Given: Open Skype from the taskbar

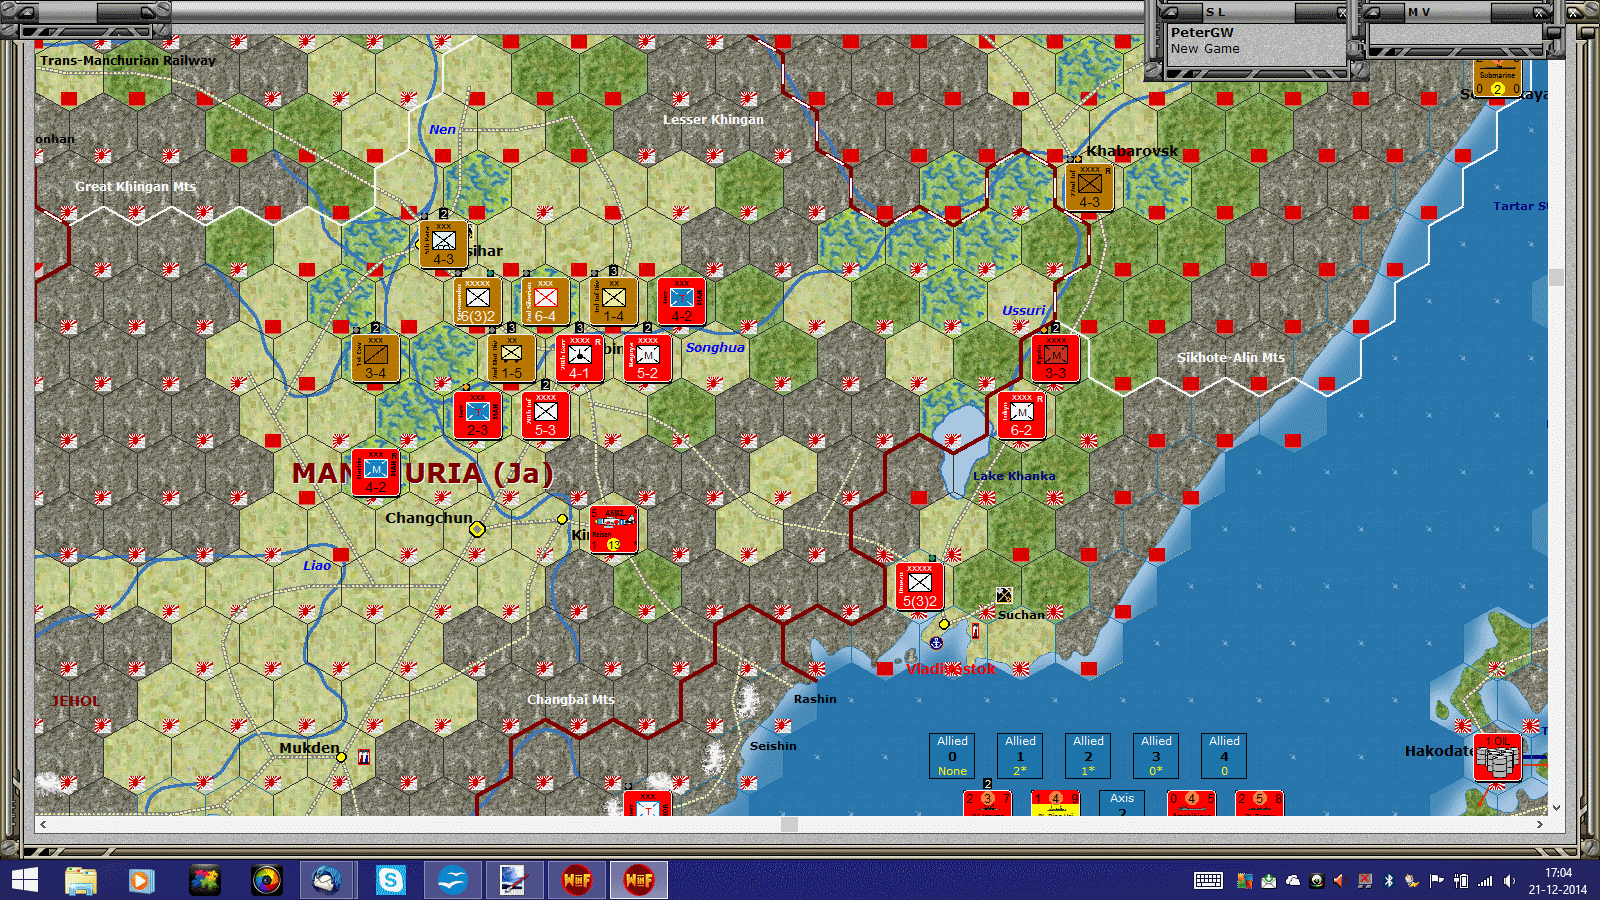Looking at the screenshot, I should tap(390, 880).
